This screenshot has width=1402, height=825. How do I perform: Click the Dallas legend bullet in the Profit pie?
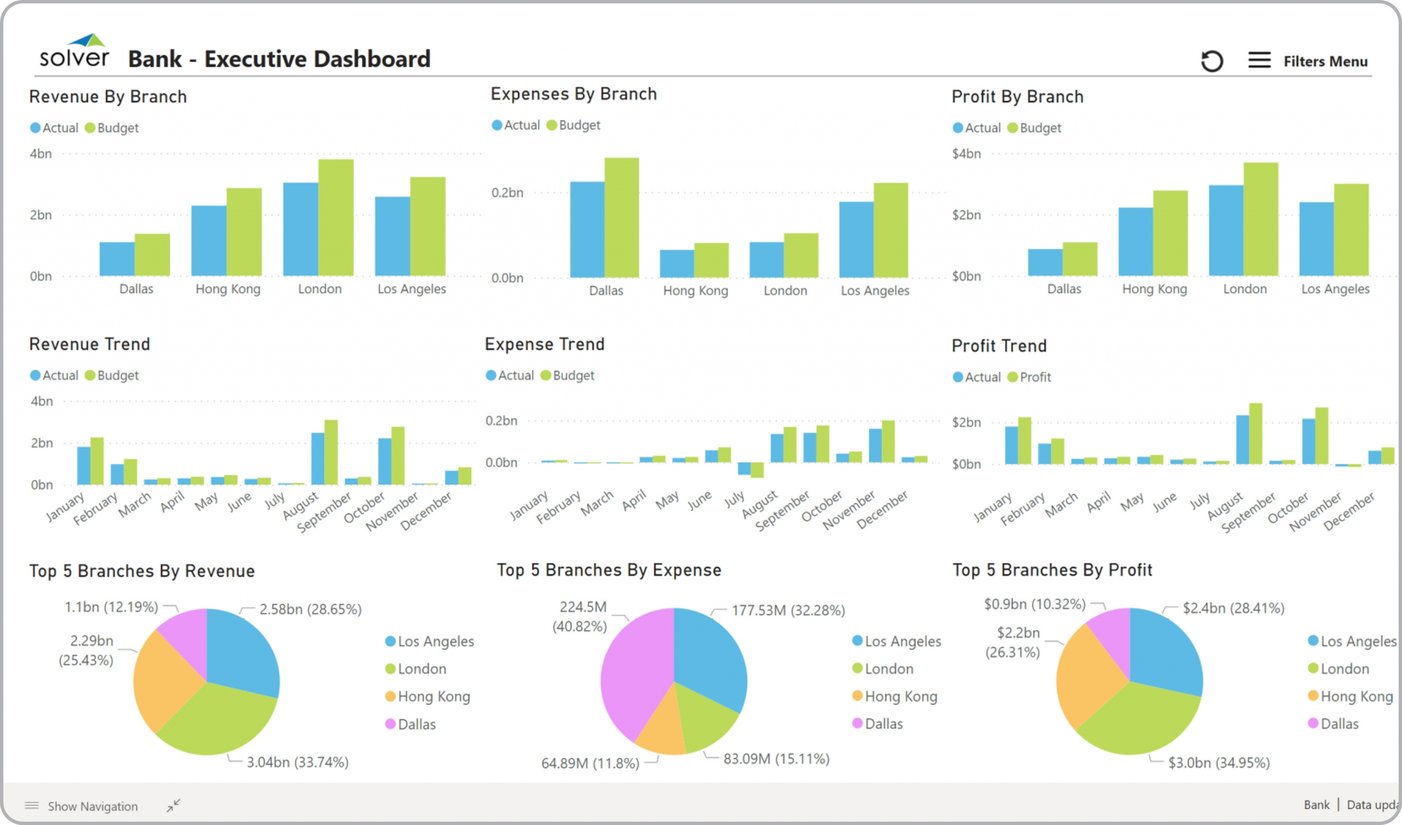[x=1315, y=723]
